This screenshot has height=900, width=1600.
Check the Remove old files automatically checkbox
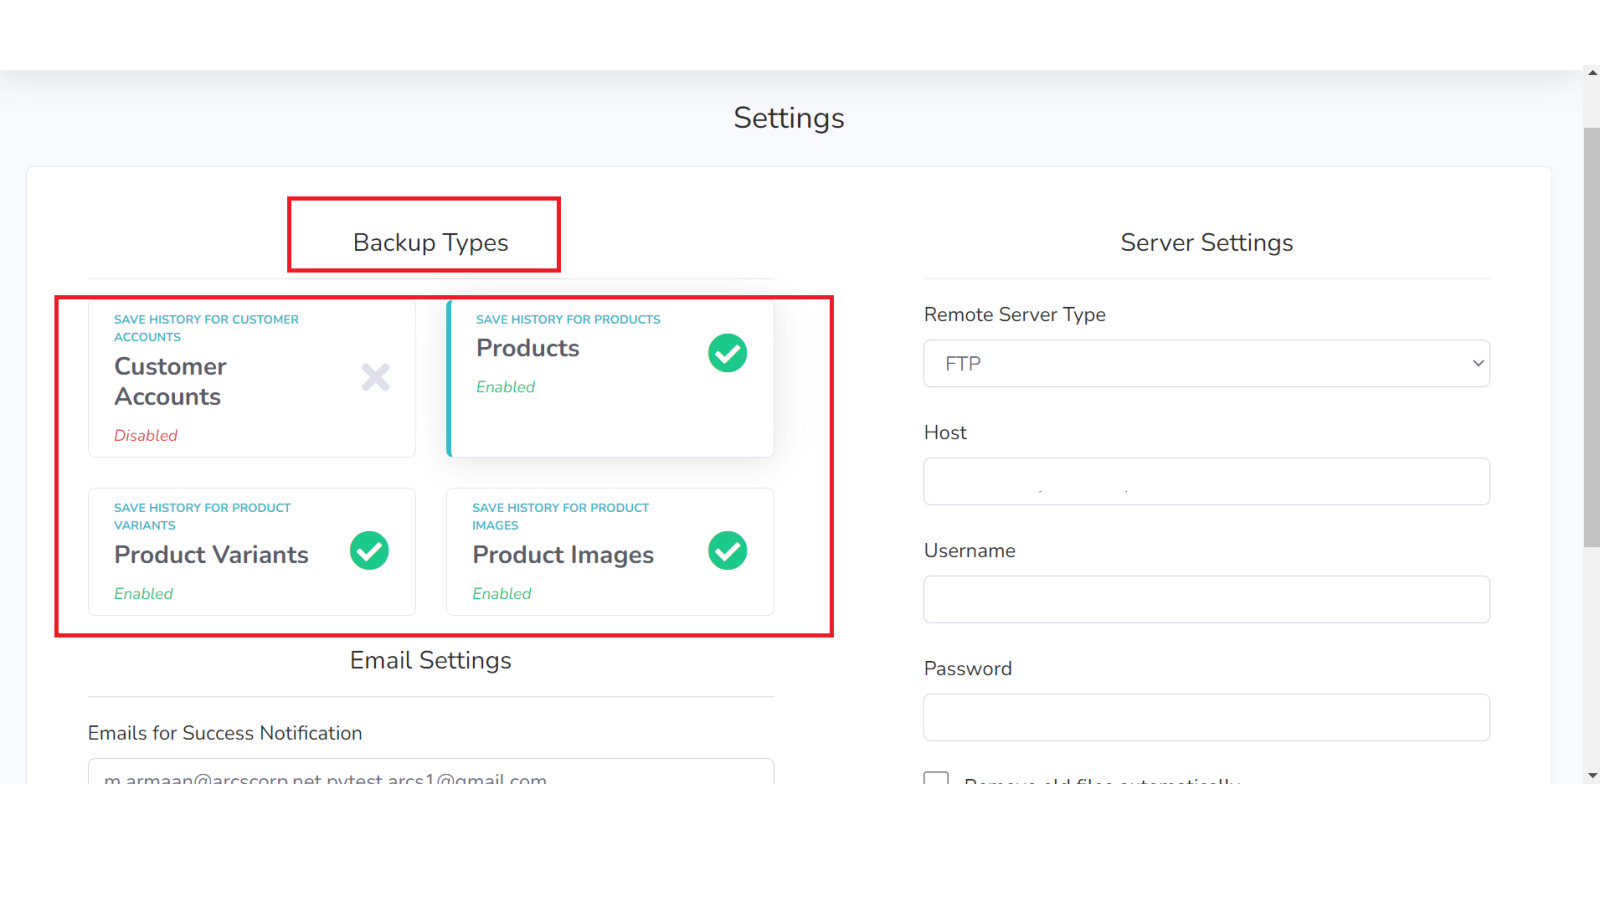pos(936,778)
